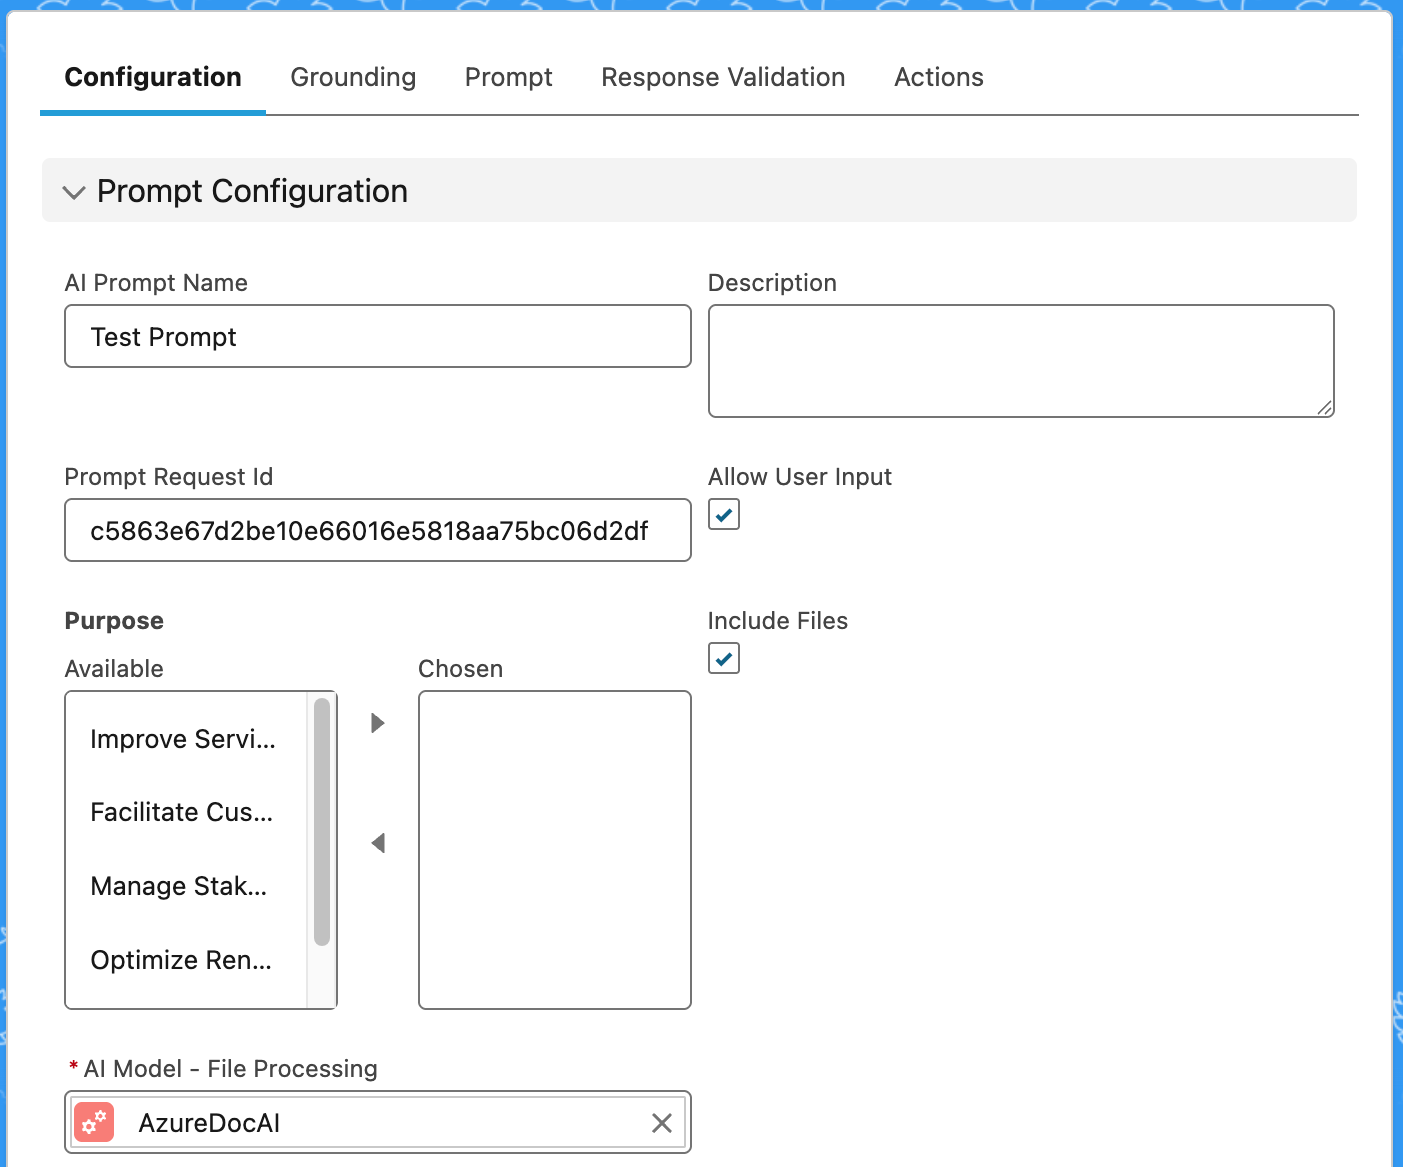Open the Actions tab
Viewport: 1403px width, 1167px height.
click(938, 77)
